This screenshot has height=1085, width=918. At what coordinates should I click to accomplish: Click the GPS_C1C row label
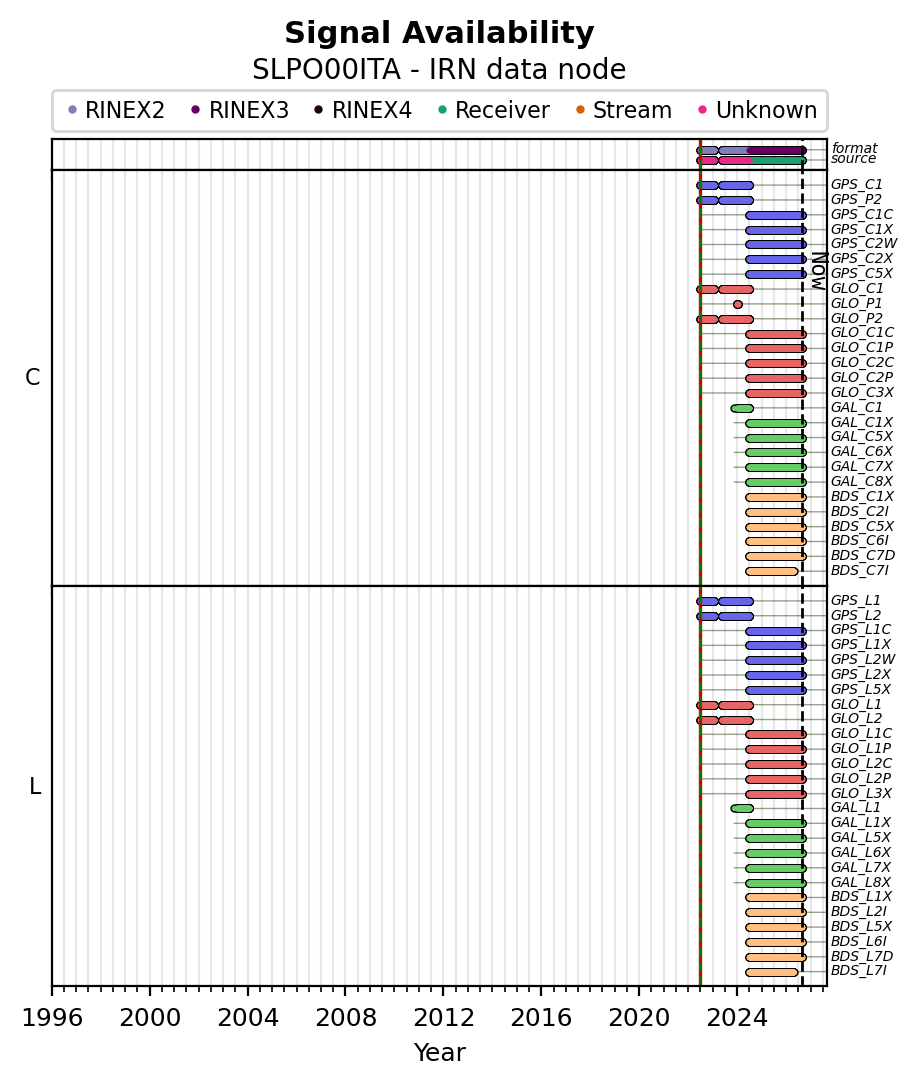pyautogui.click(x=862, y=215)
